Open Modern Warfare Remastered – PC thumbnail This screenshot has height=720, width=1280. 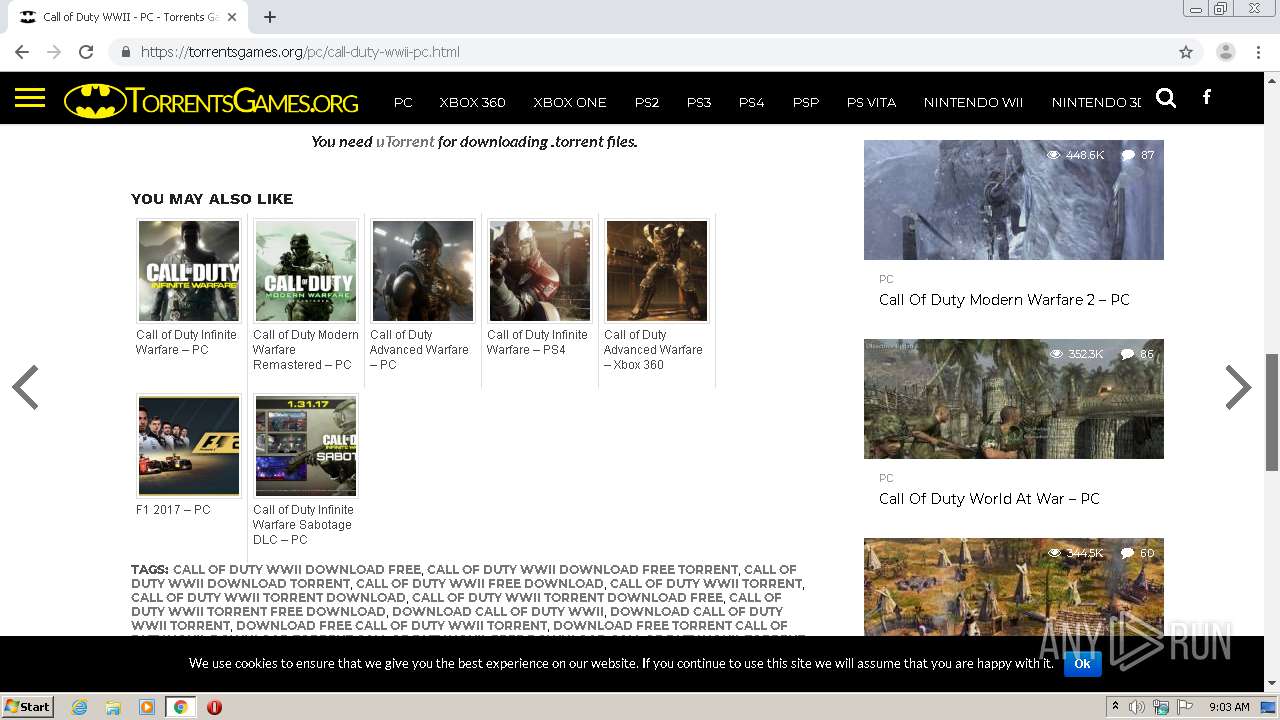(306, 271)
